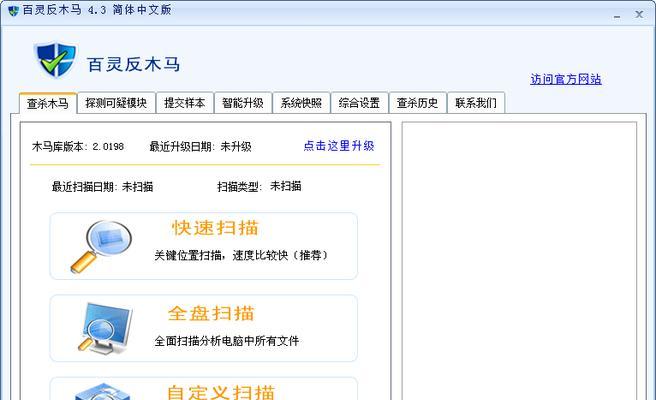Click the custom scan cube icon
This screenshot has width=656, height=400.
[x=103, y=391]
